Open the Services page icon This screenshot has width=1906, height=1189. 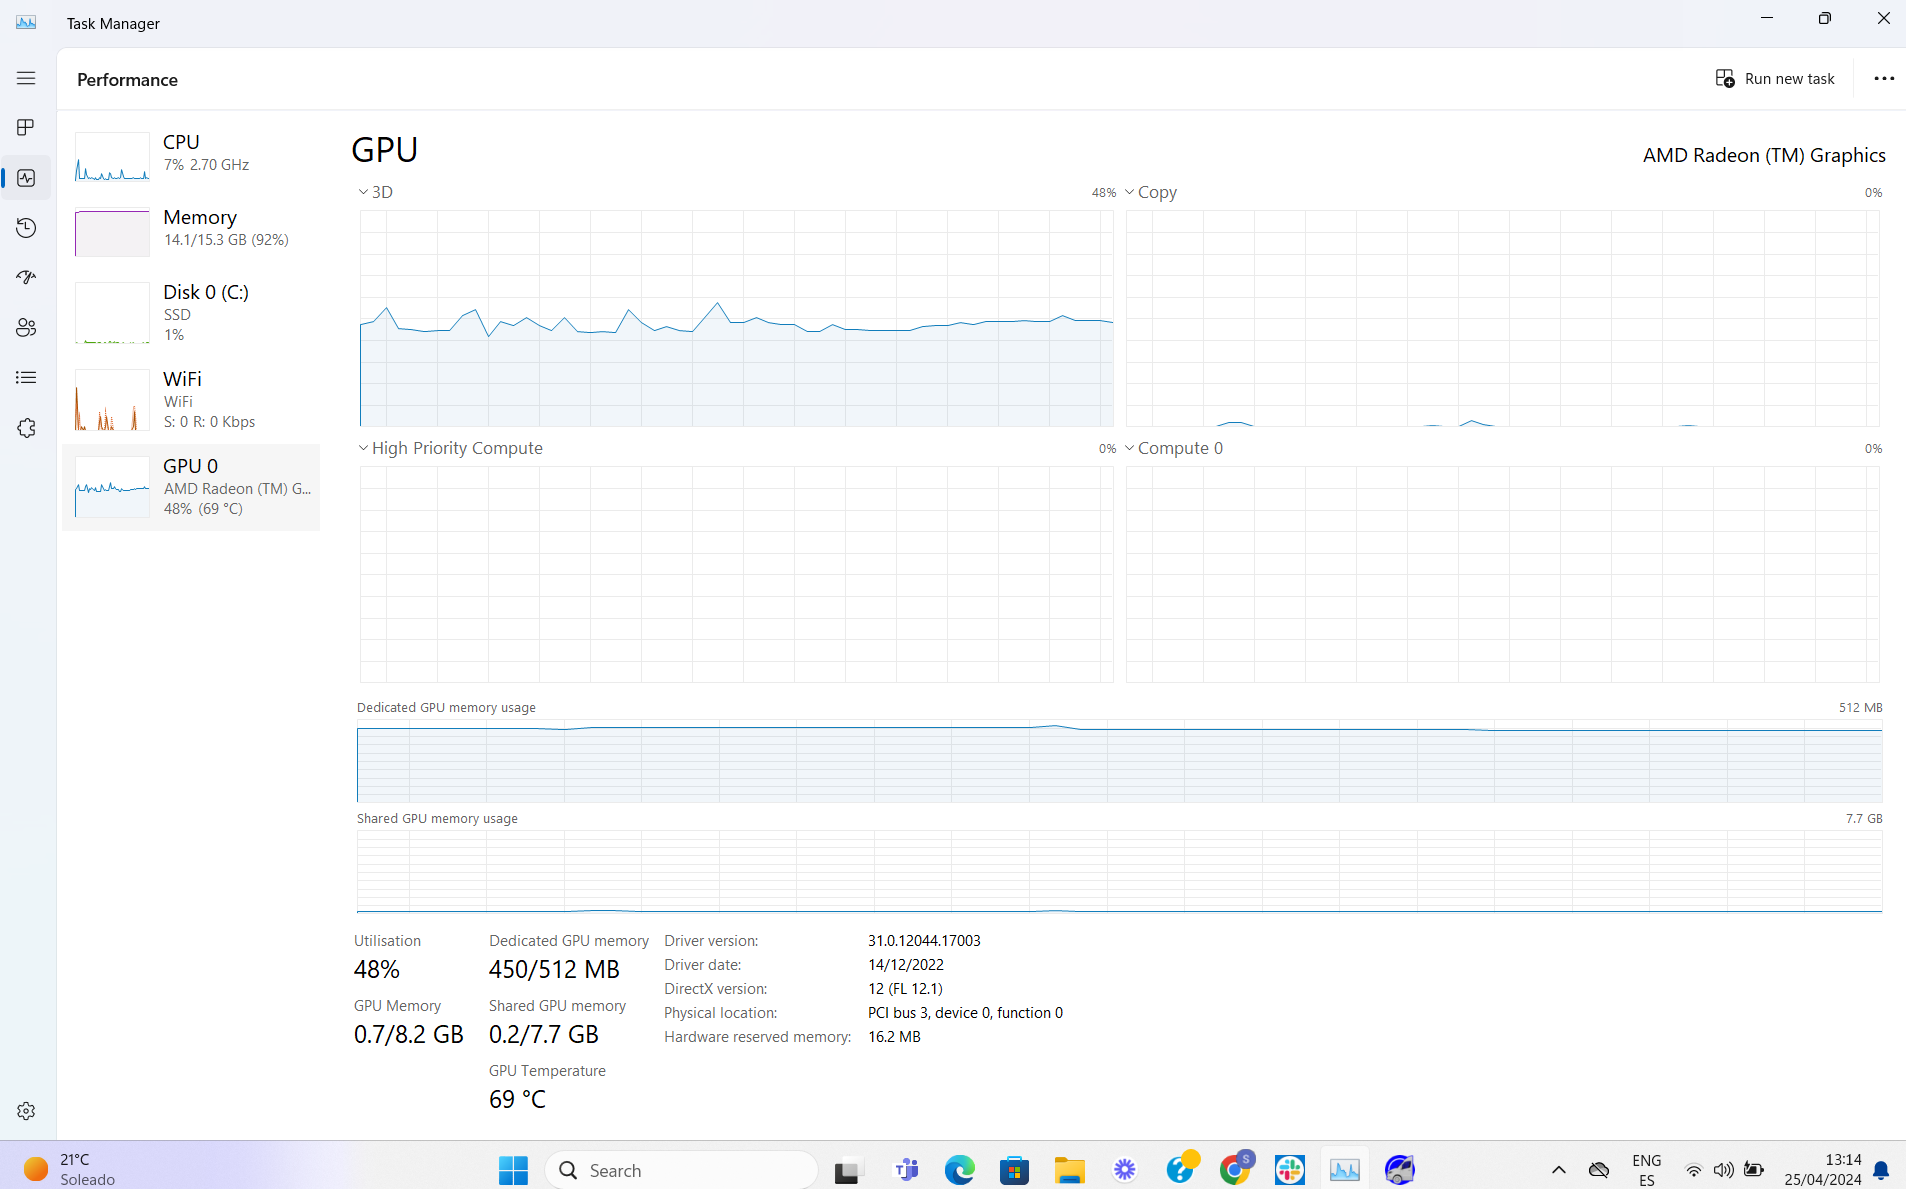26,428
